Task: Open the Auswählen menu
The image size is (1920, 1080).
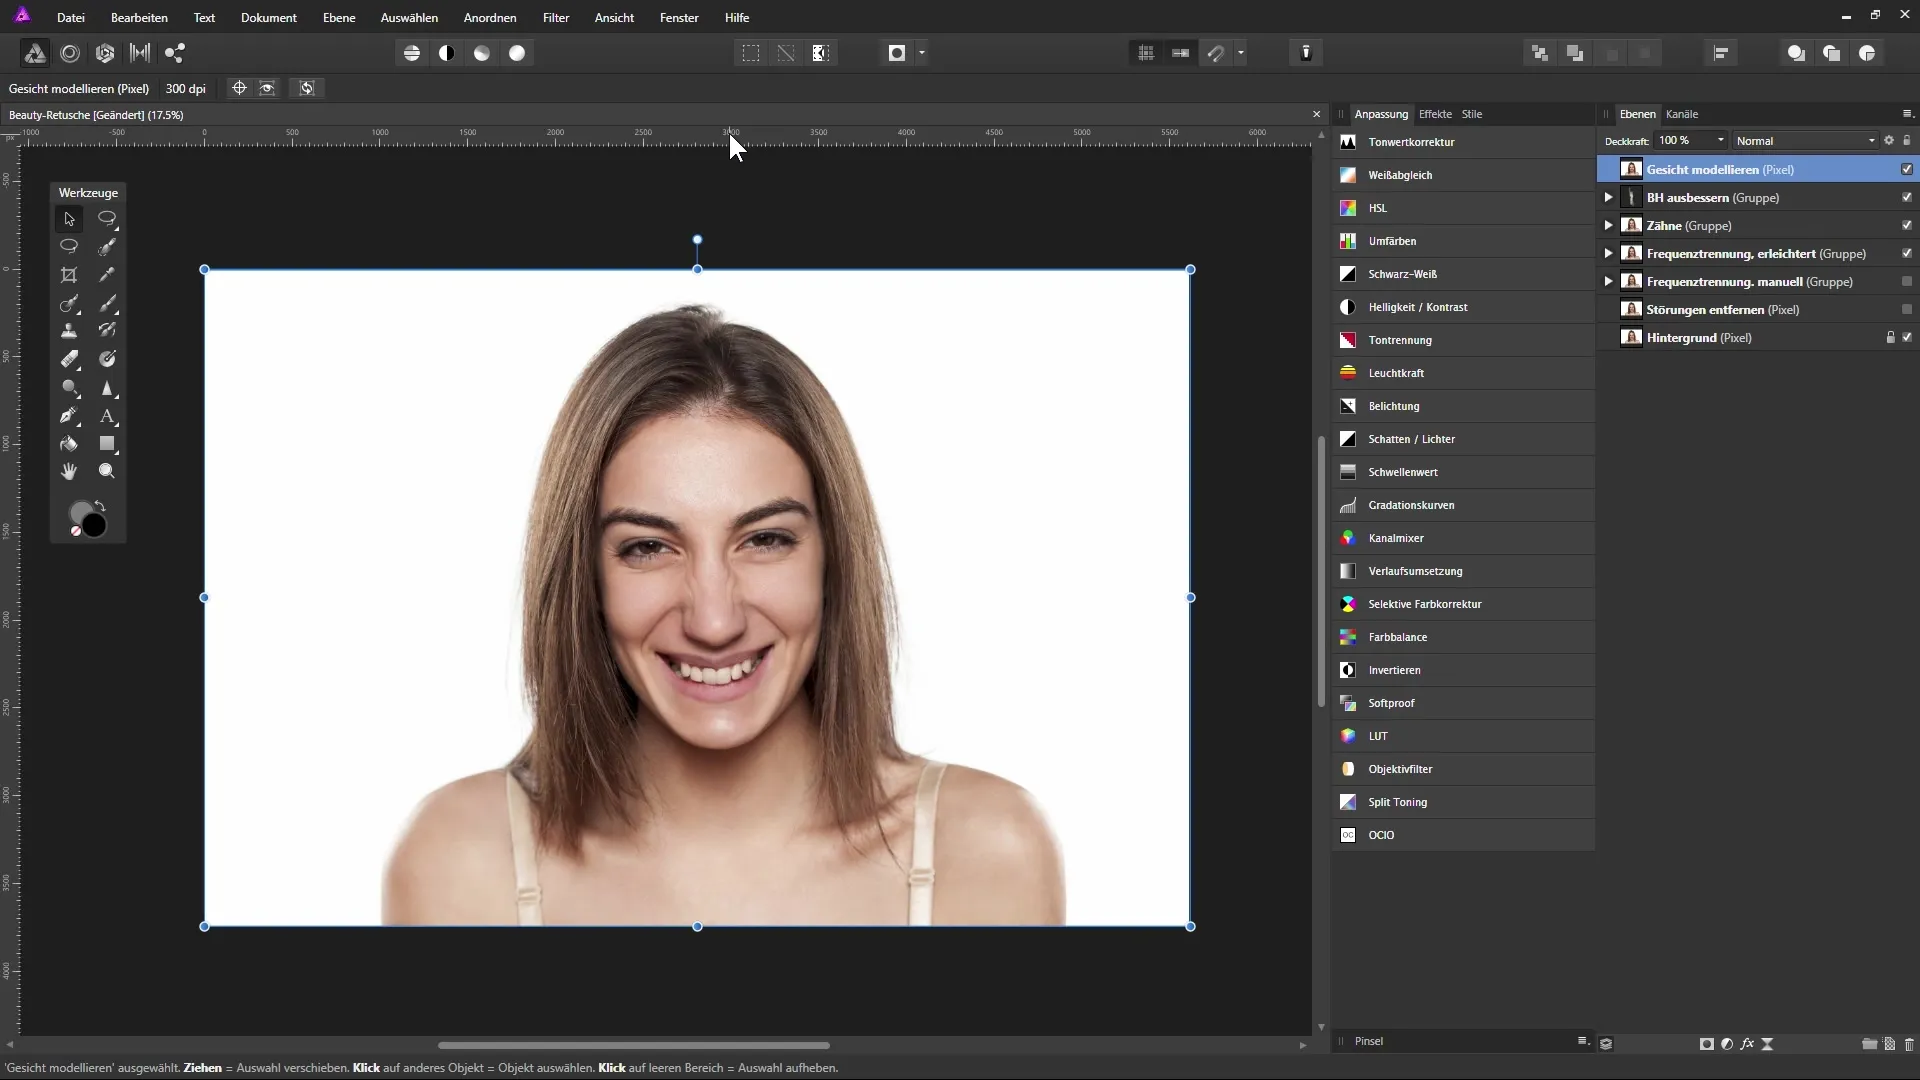Action: click(409, 18)
